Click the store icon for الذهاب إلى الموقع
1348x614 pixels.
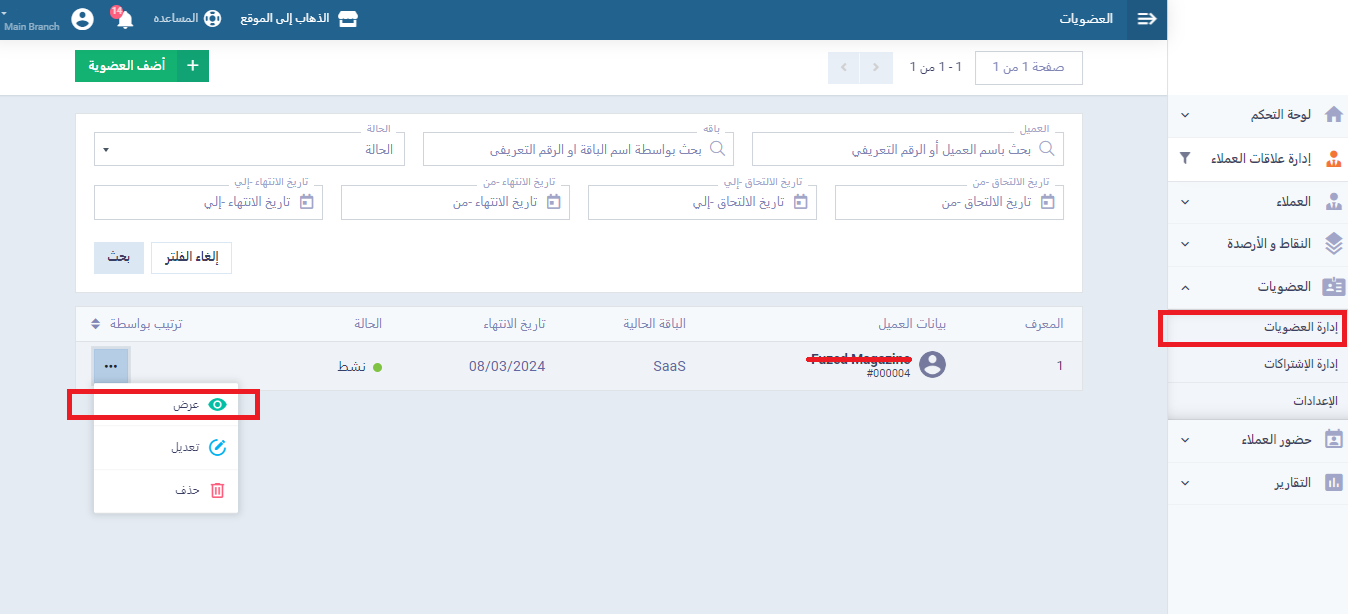click(347, 19)
